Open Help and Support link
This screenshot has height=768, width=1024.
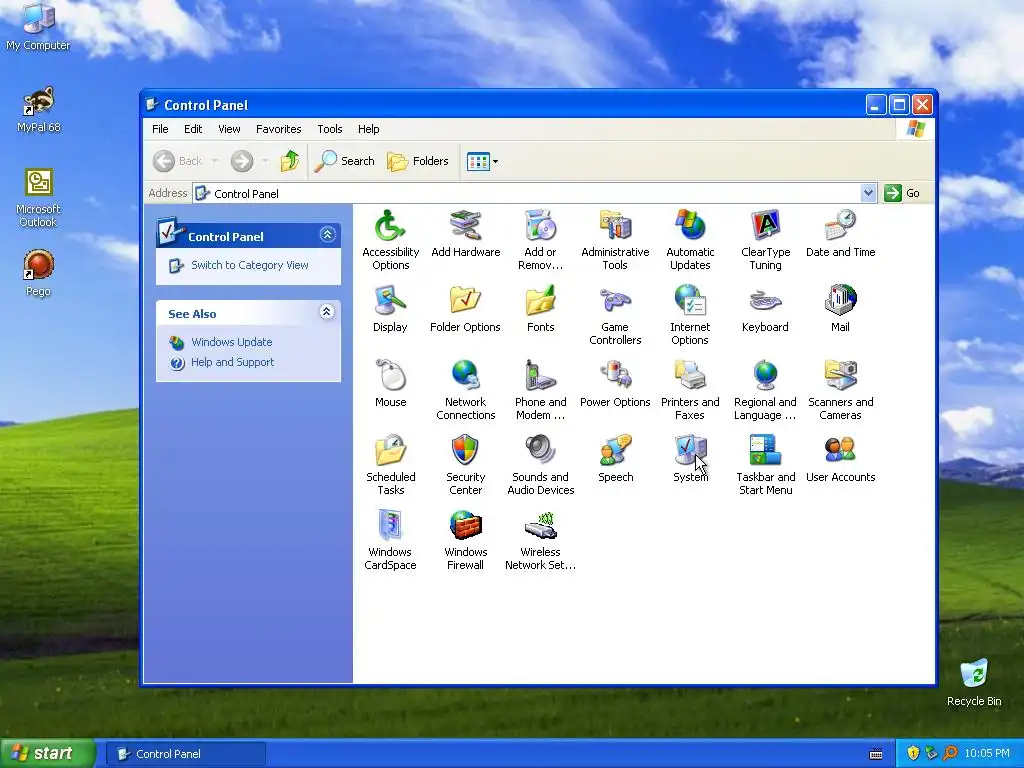[x=232, y=362]
